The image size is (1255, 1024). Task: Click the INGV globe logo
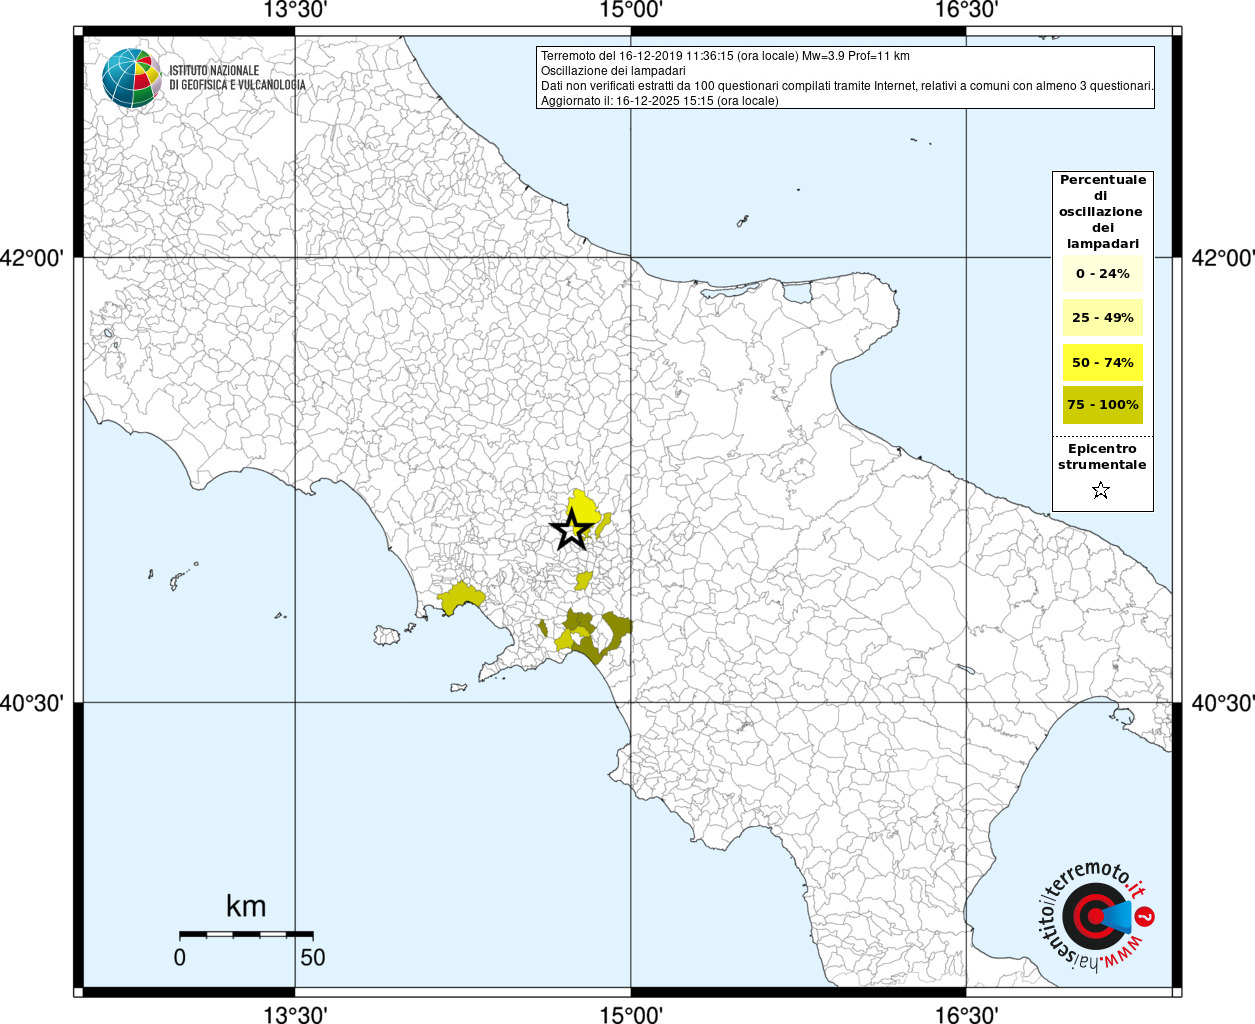coord(131,78)
